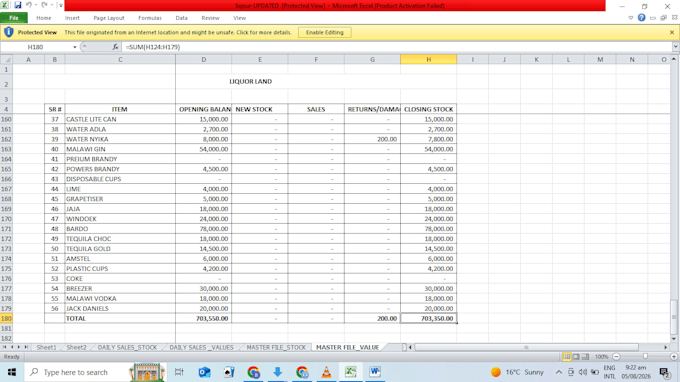The height and width of the screenshot is (382, 680).
Task: Click the Enable Editing button
Action: click(324, 33)
